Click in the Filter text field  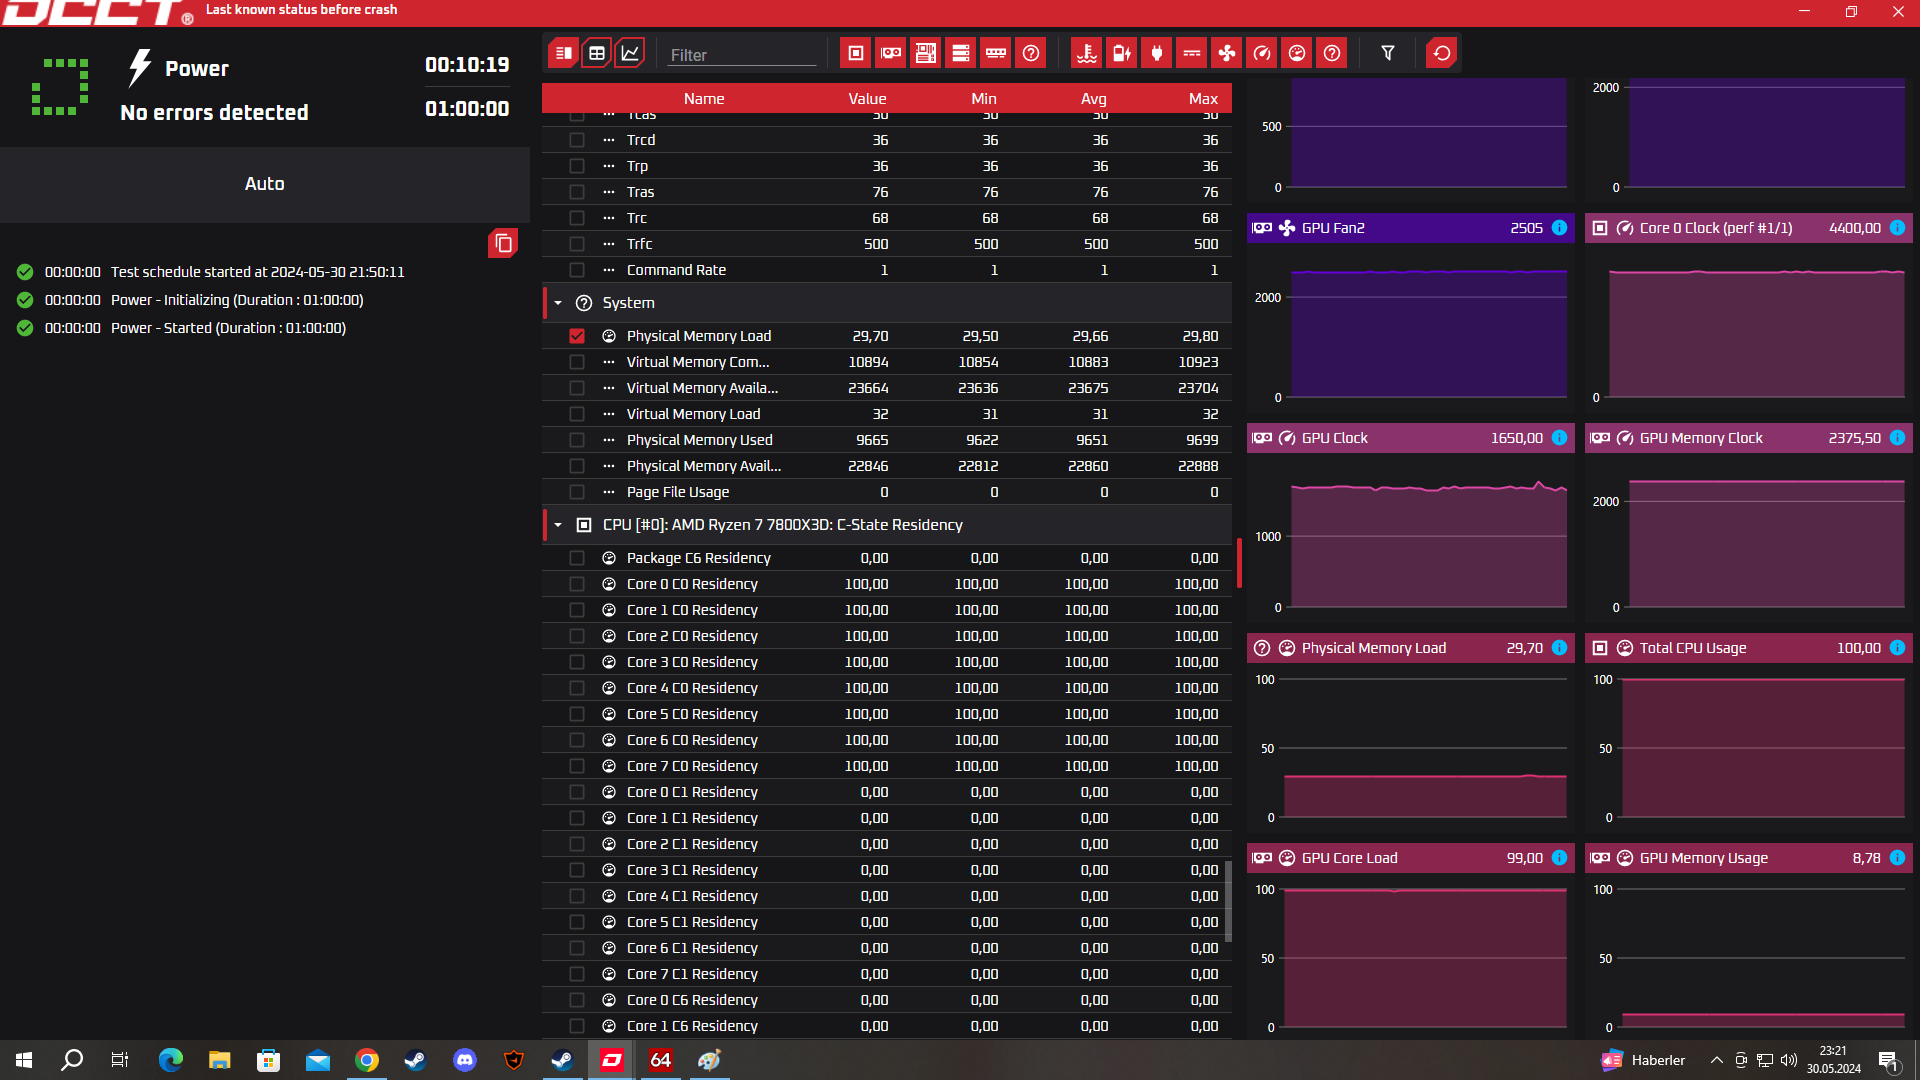click(x=740, y=55)
